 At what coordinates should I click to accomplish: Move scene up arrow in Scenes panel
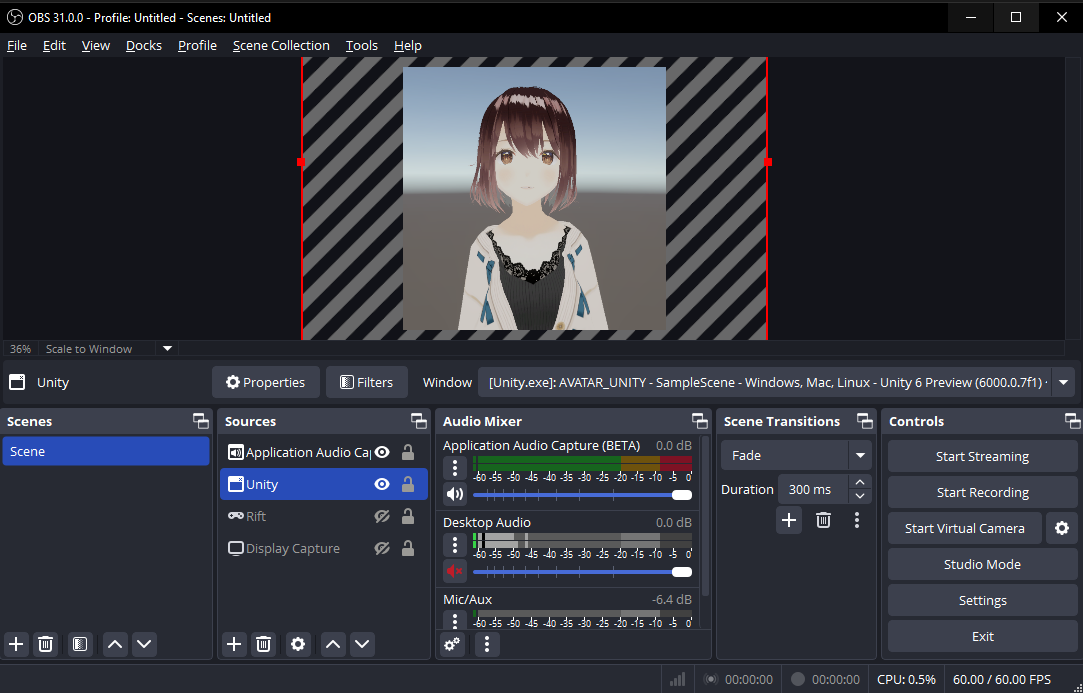pyautogui.click(x=115, y=645)
